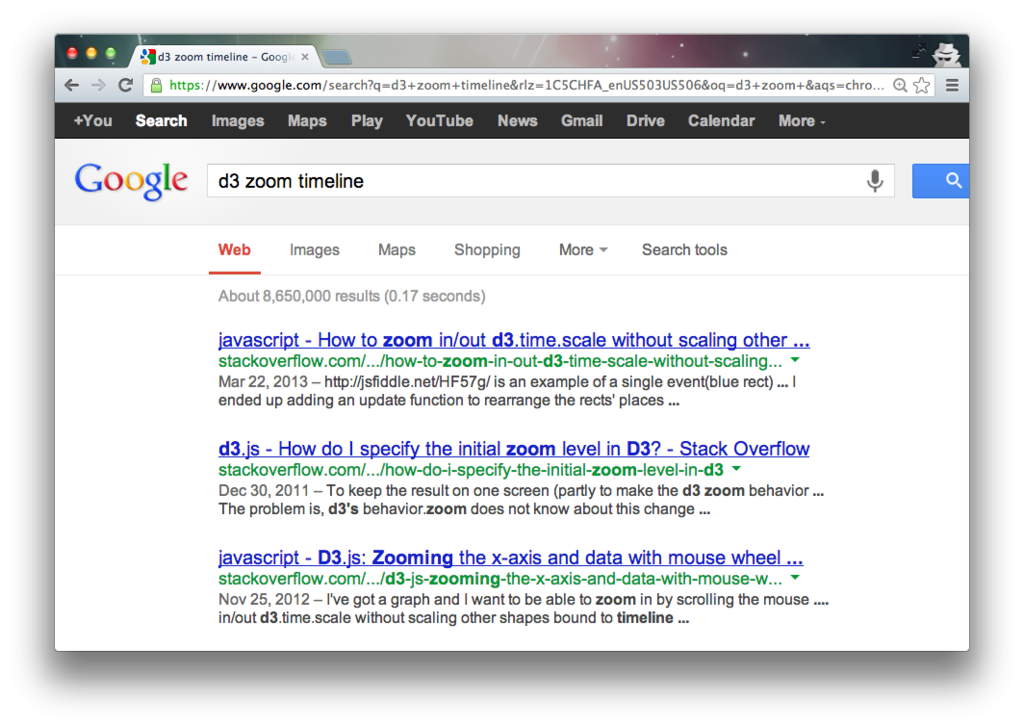Click the About 8,650,000 results text
This screenshot has width=1024, height=727.
coord(351,296)
